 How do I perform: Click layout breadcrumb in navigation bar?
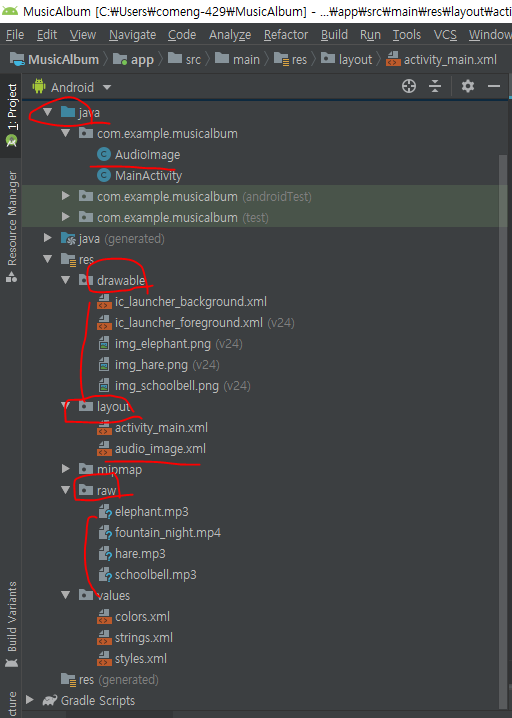pos(346,60)
